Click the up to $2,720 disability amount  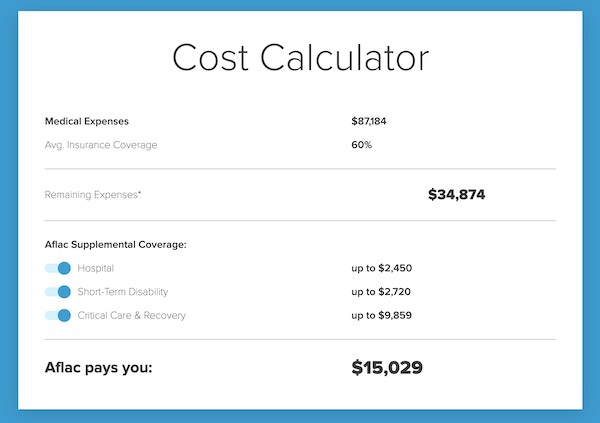(381, 292)
